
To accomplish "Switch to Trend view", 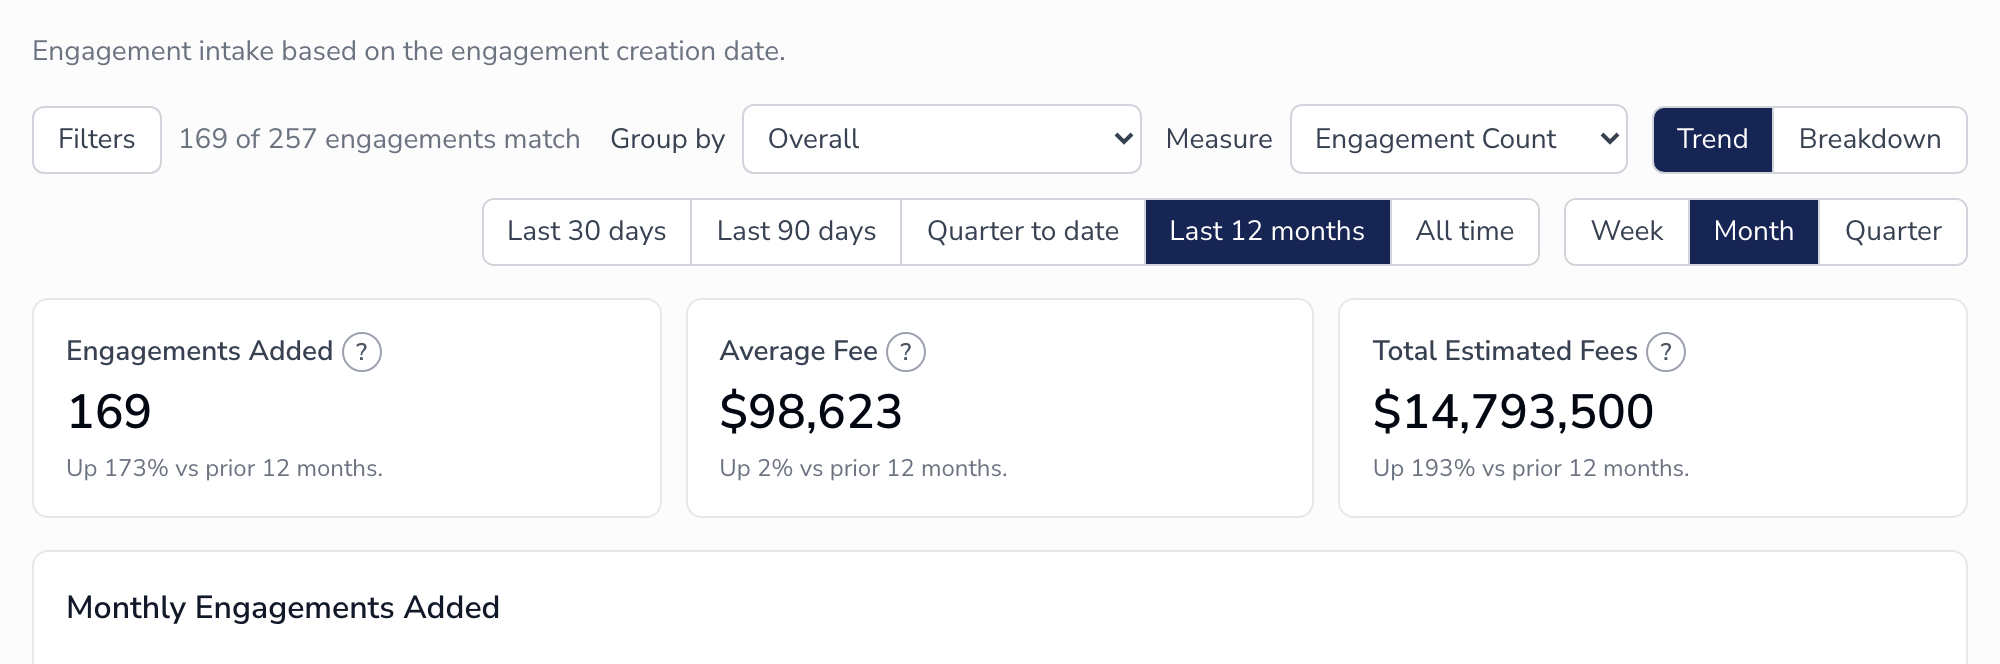I will 1713,140.
